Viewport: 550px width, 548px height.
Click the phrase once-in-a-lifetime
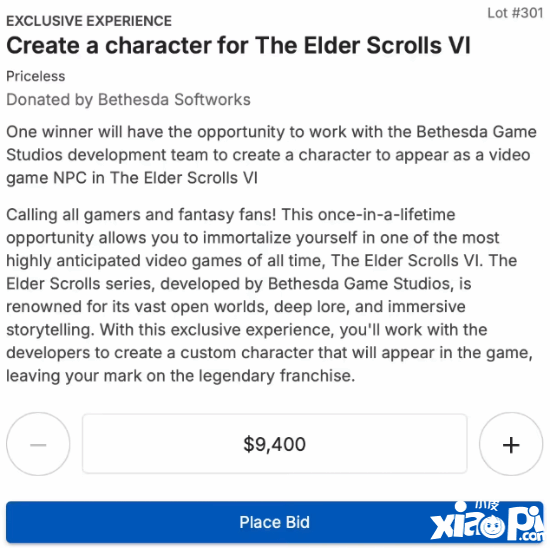pyautogui.click(x=387, y=214)
